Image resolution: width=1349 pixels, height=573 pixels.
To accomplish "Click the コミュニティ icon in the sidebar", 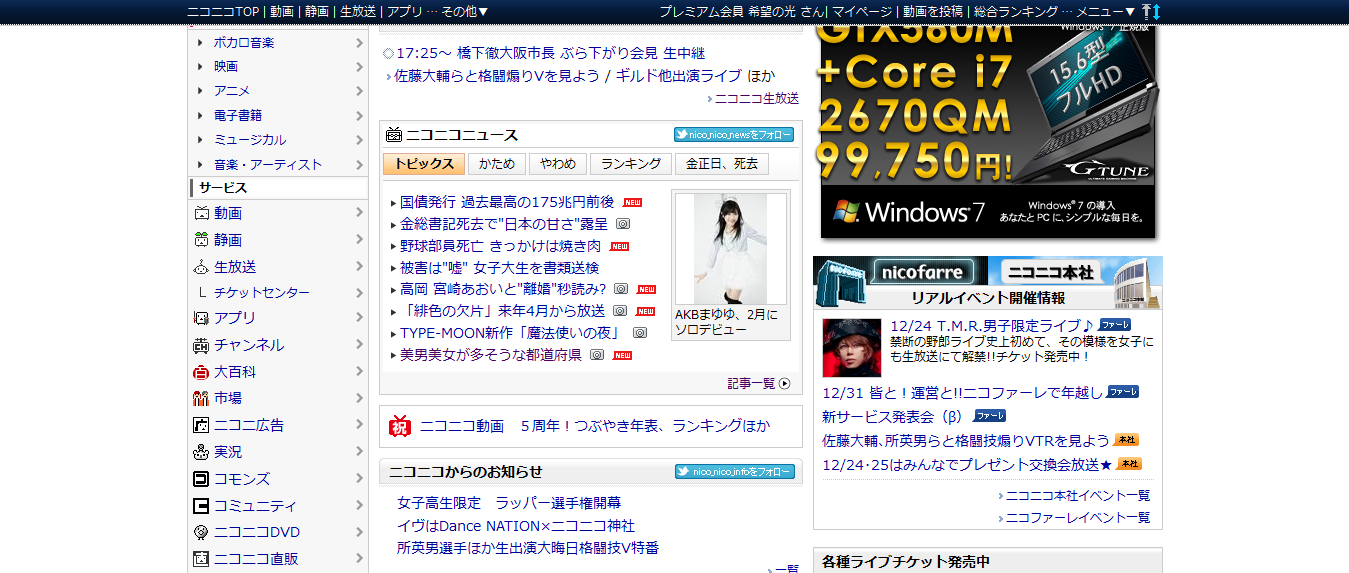I will [201, 506].
